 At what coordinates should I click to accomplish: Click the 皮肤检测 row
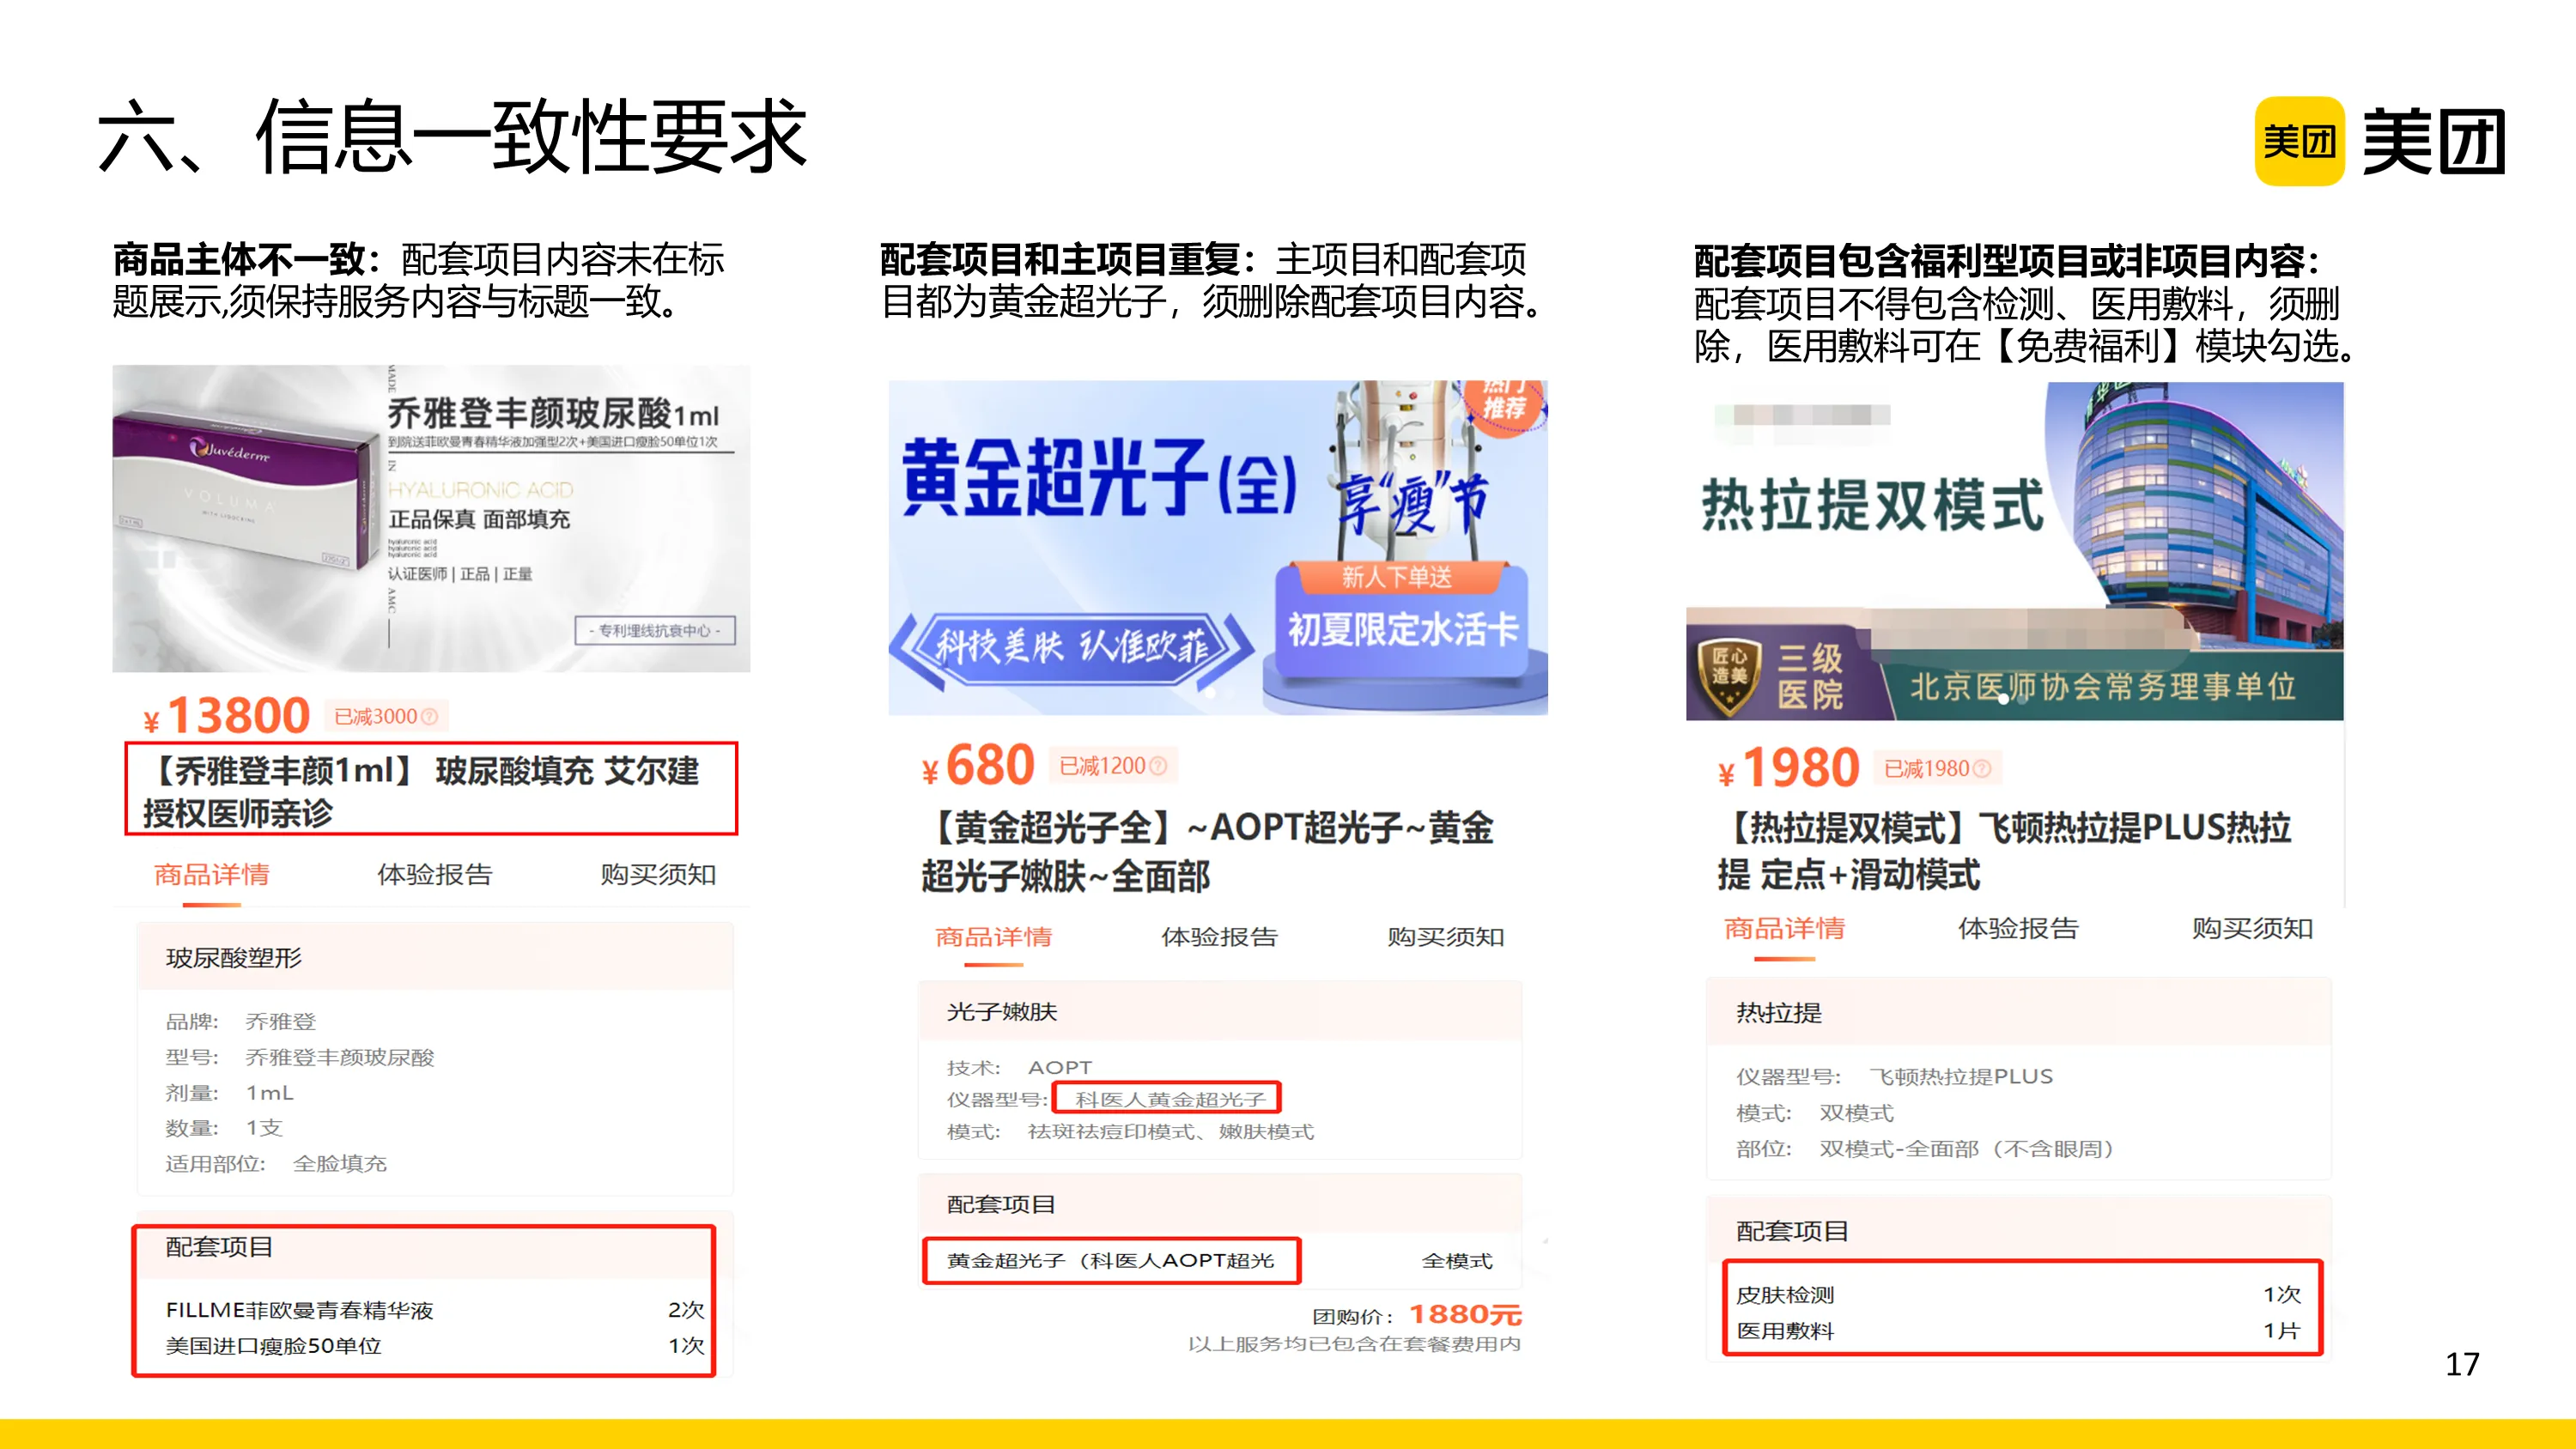[2018, 1295]
